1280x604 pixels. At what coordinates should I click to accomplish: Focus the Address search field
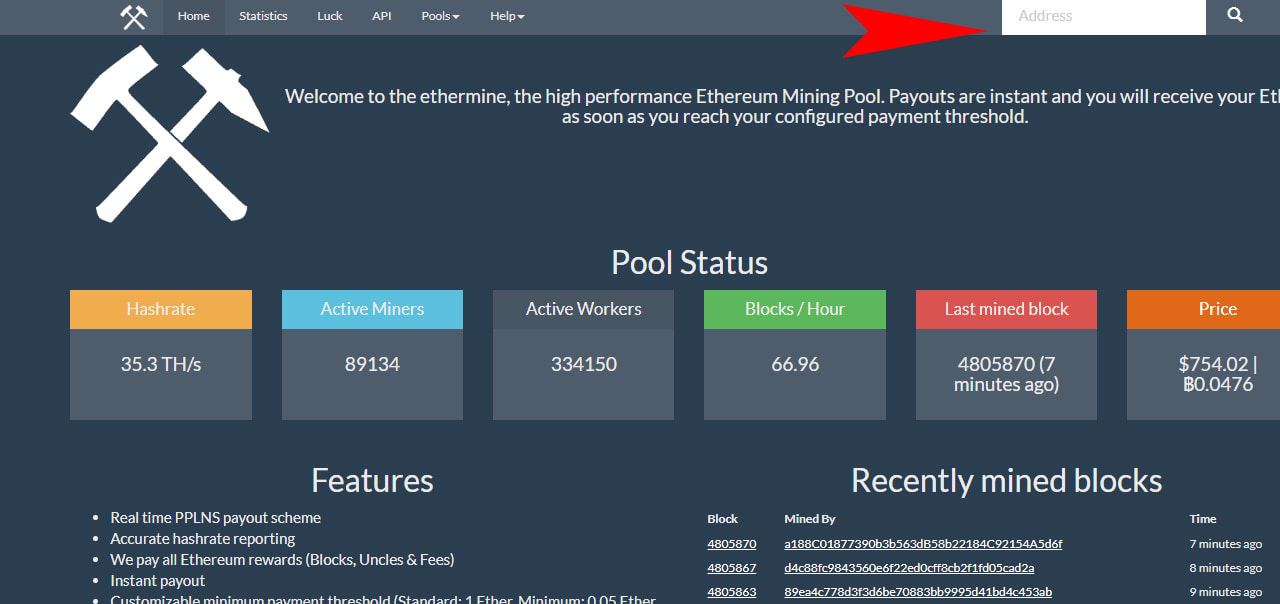click(x=1104, y=16)
